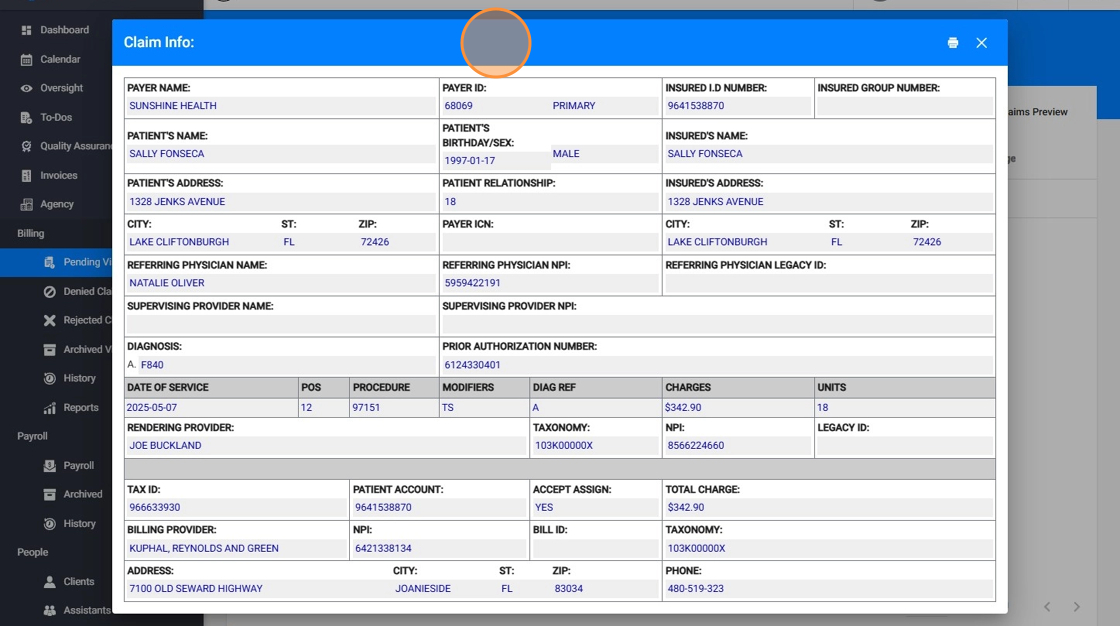This screenshot has height=626, width=1120.
Task: Click the History icon under Billing
Action: (x=49, y=379)
